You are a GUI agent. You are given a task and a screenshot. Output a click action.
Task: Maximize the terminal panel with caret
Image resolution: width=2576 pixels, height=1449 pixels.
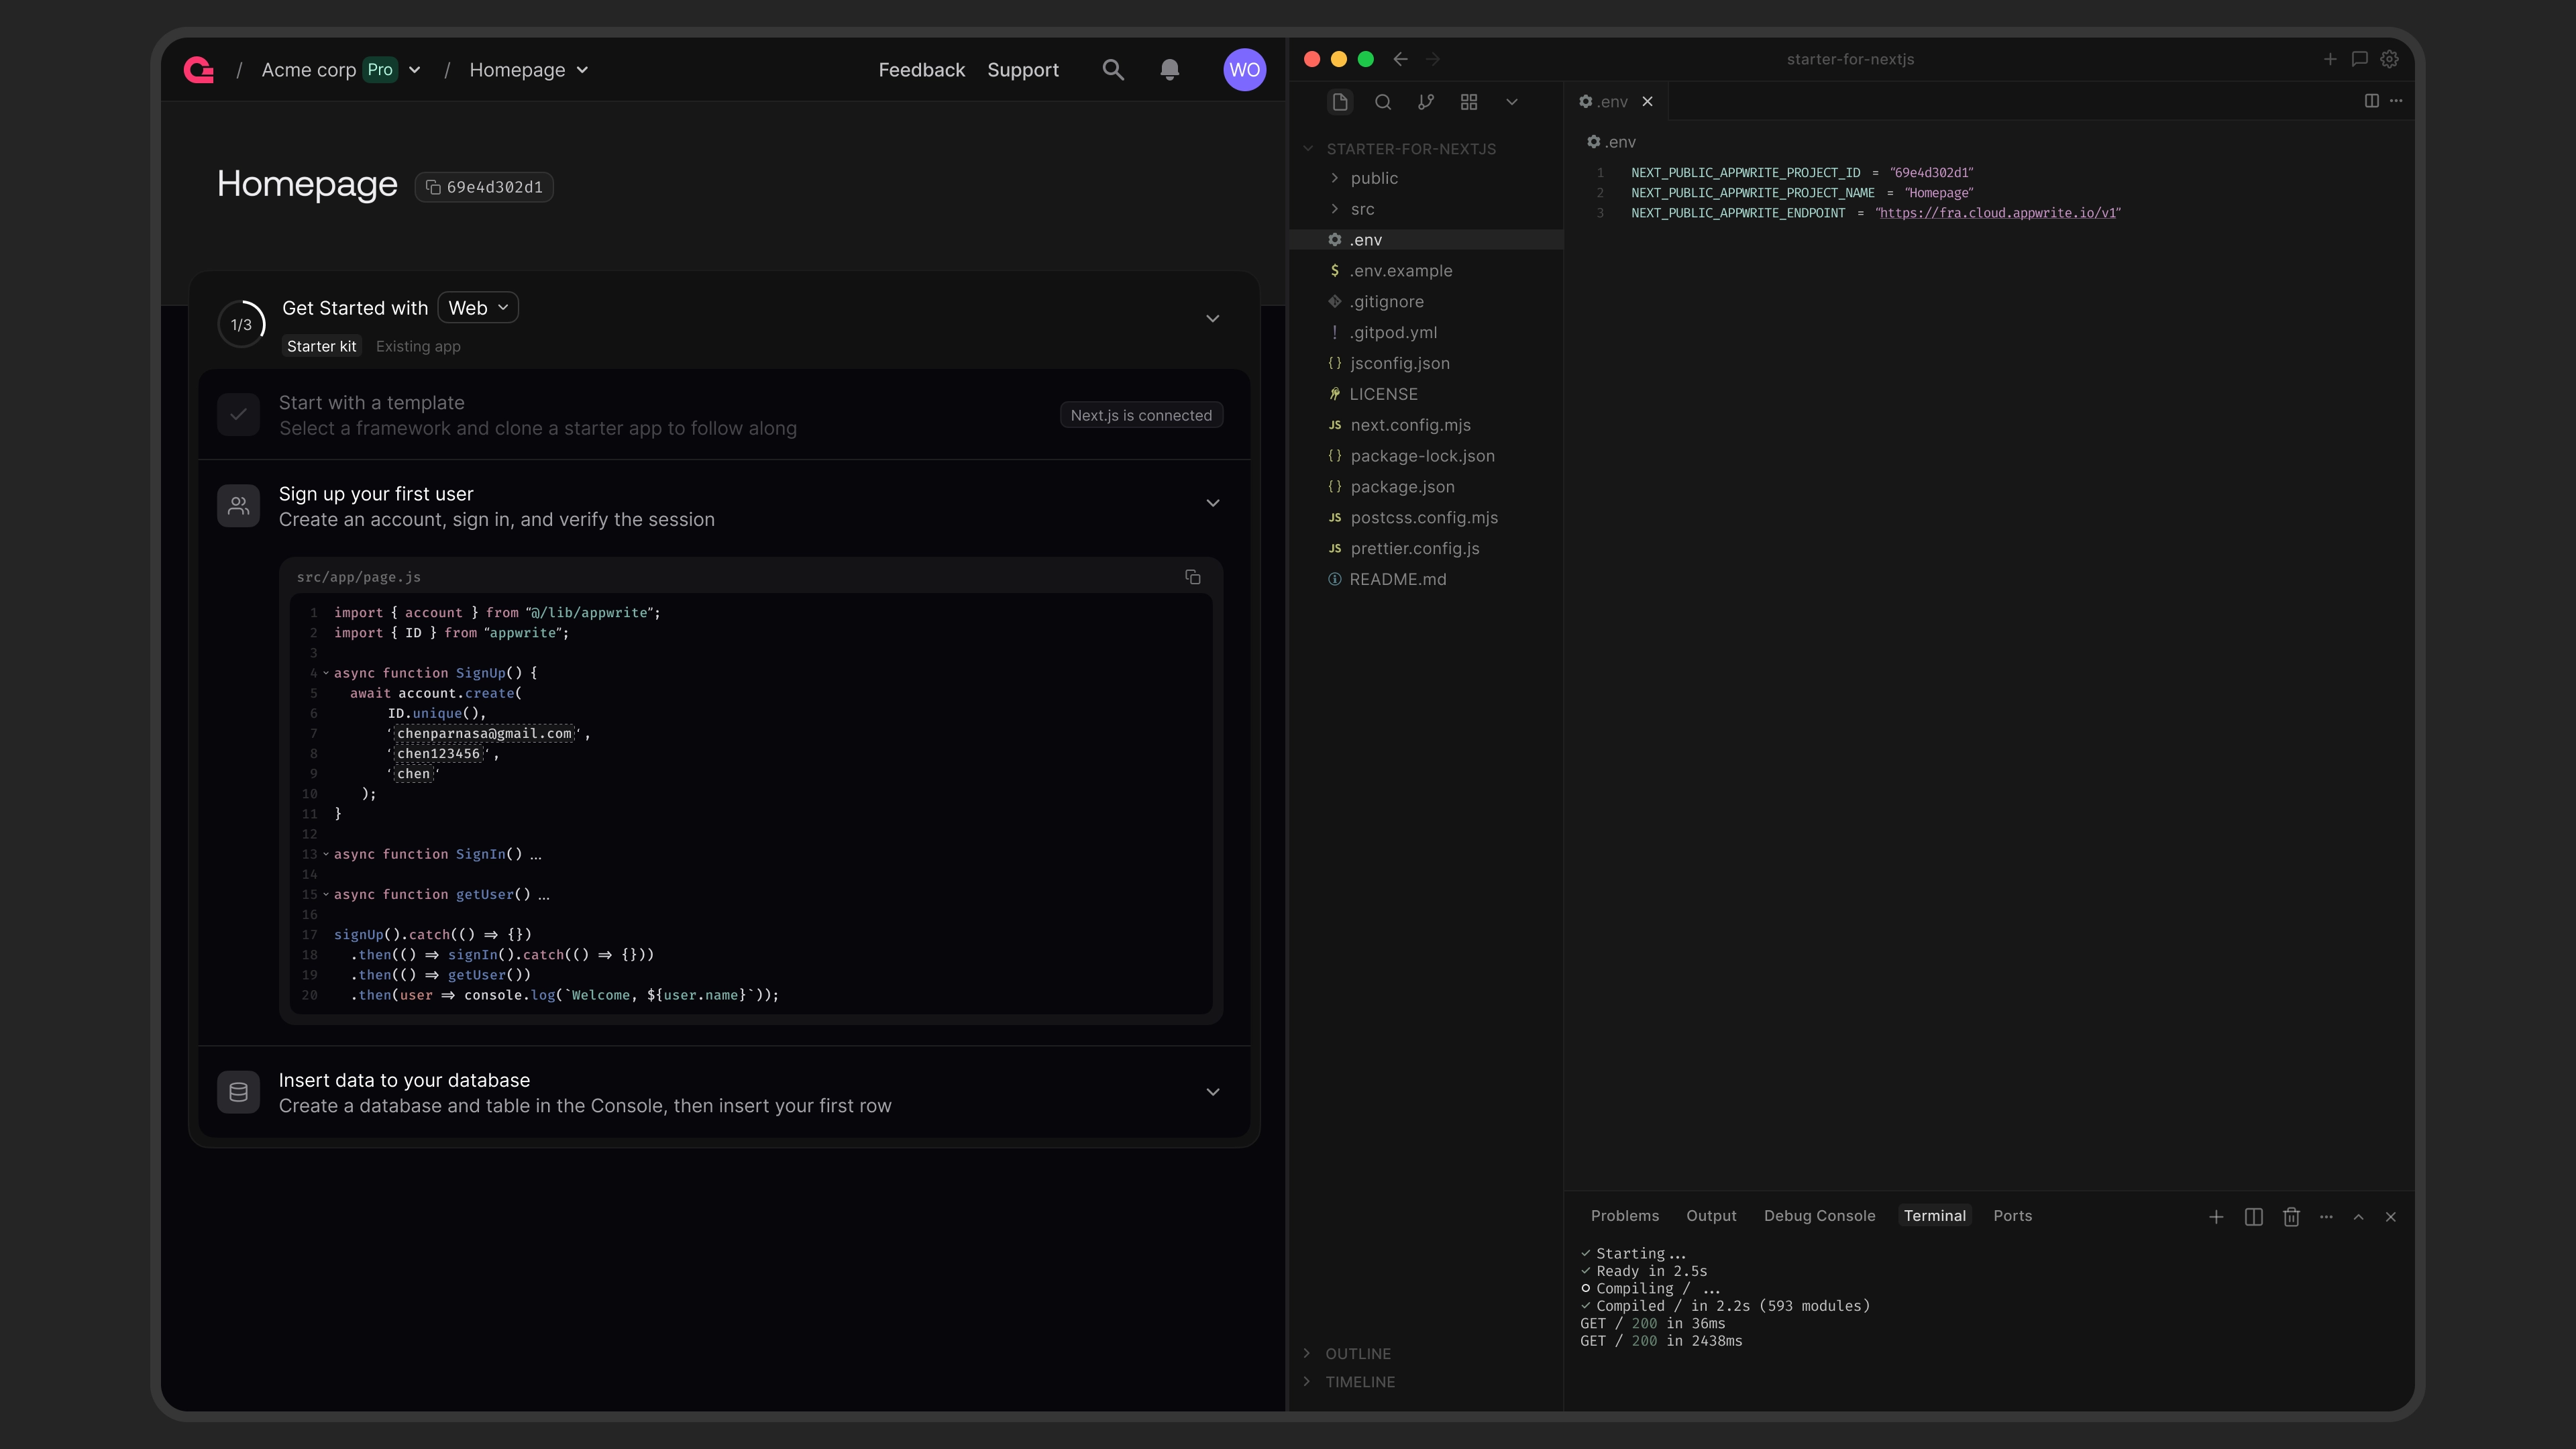click(2359, 1217)
